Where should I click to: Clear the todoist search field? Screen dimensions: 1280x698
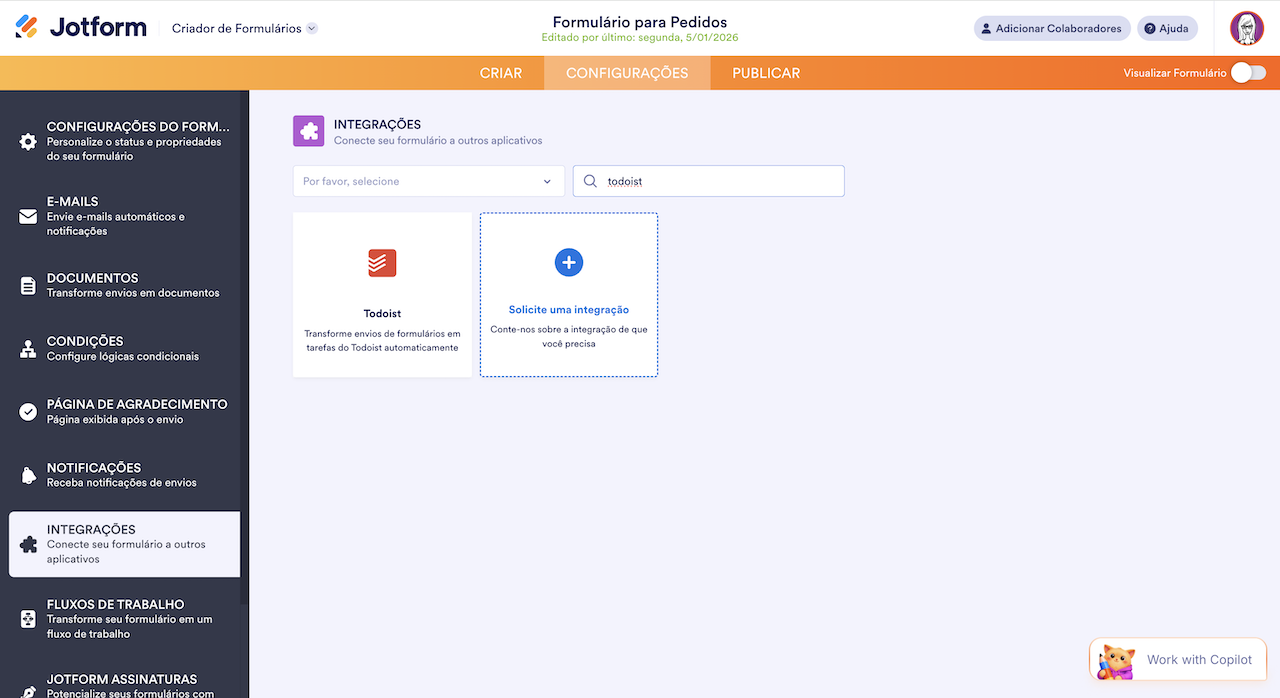(708, 181)
